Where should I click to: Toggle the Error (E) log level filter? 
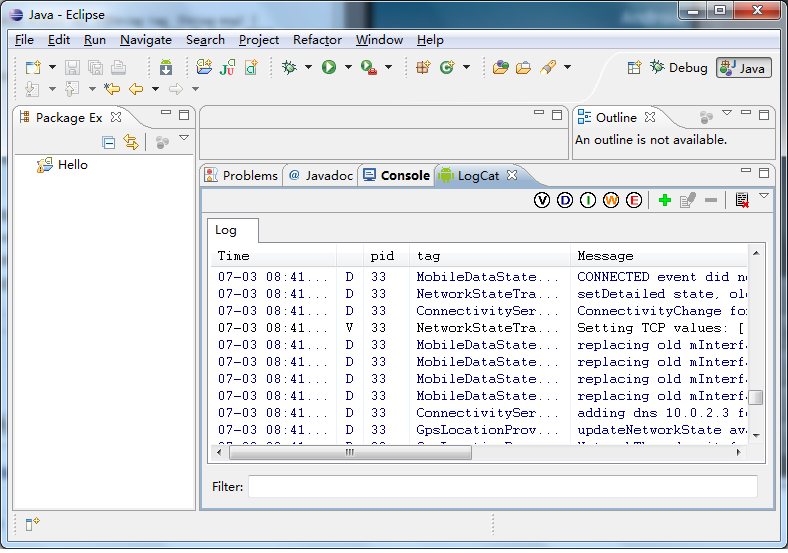(634, 200)
